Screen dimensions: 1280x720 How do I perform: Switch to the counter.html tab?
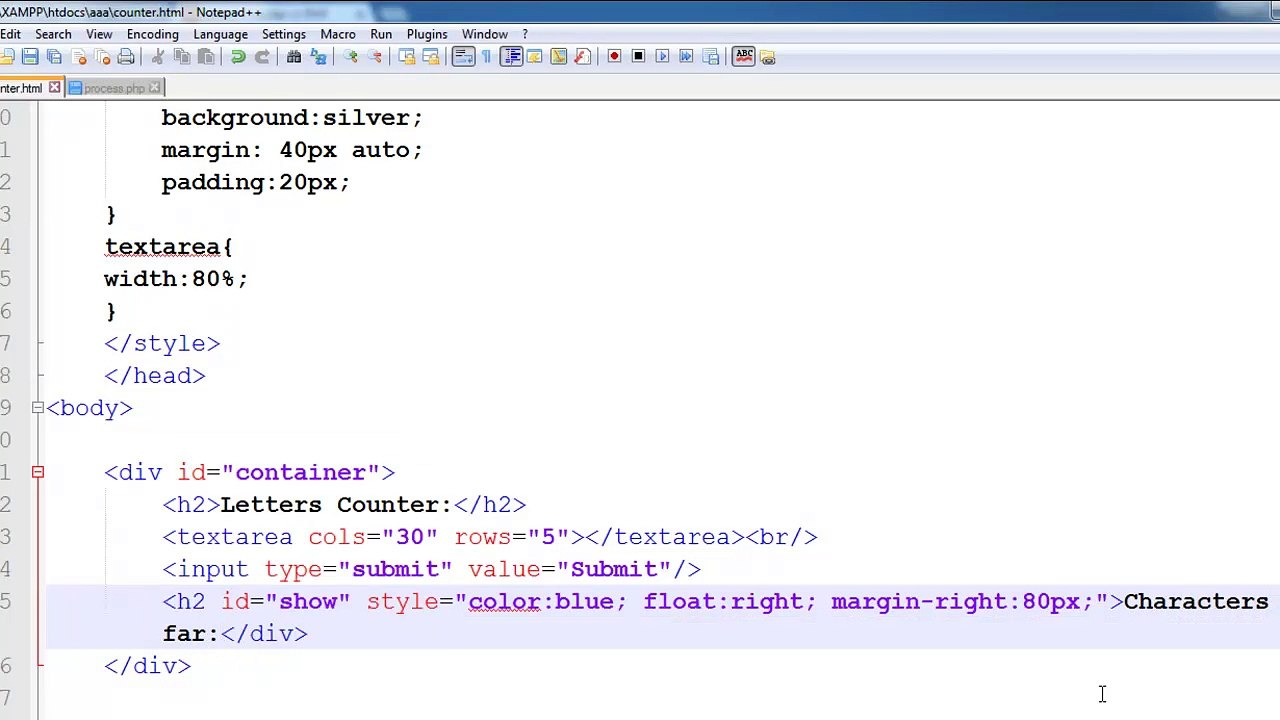coord(22,88)
